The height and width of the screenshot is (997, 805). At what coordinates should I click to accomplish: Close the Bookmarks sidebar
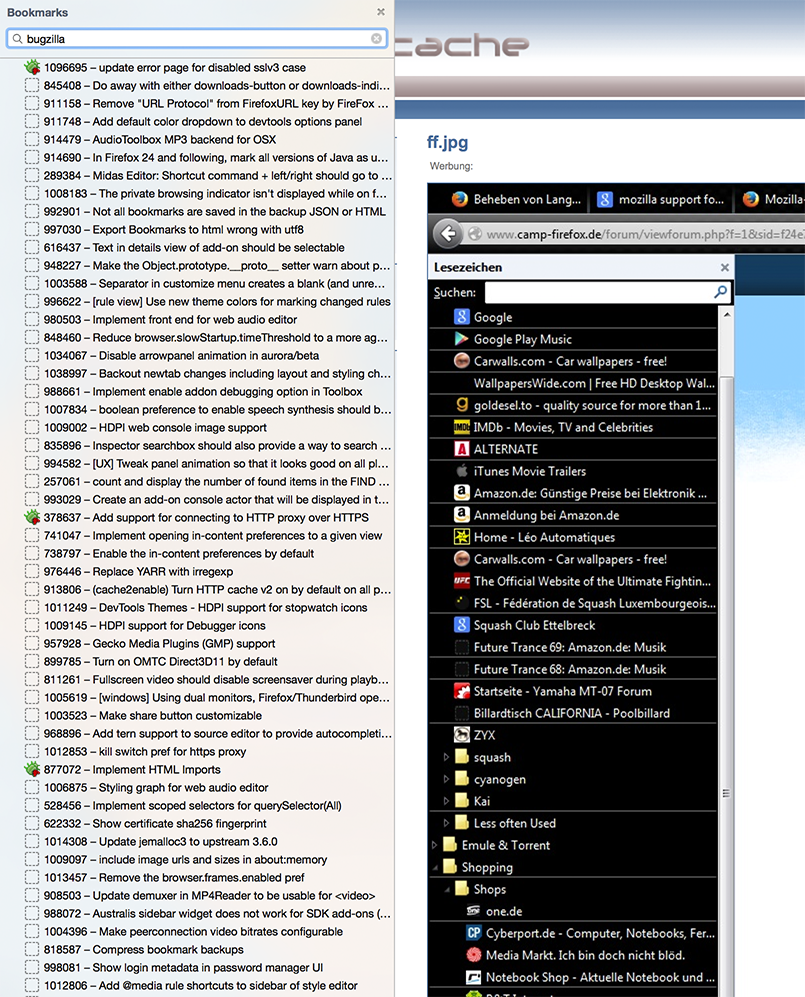[x=381, y=12]
